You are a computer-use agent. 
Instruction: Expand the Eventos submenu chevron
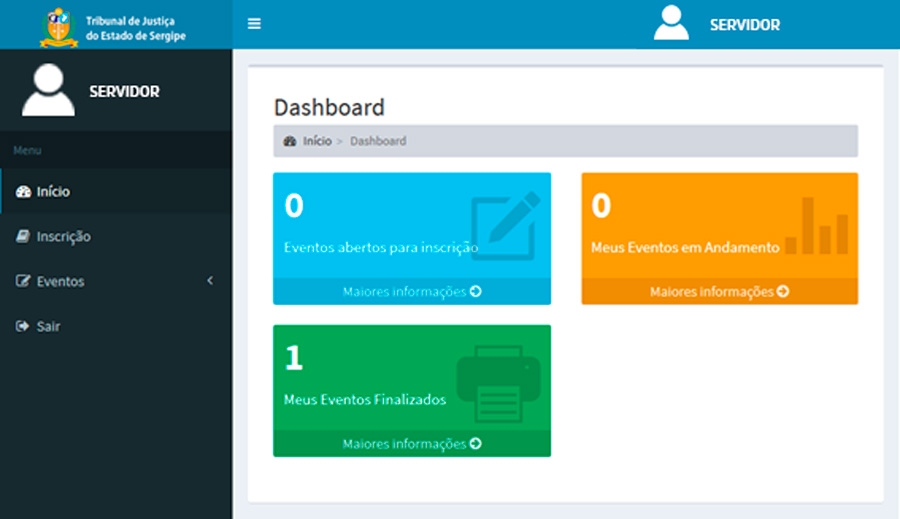(210, 281)
